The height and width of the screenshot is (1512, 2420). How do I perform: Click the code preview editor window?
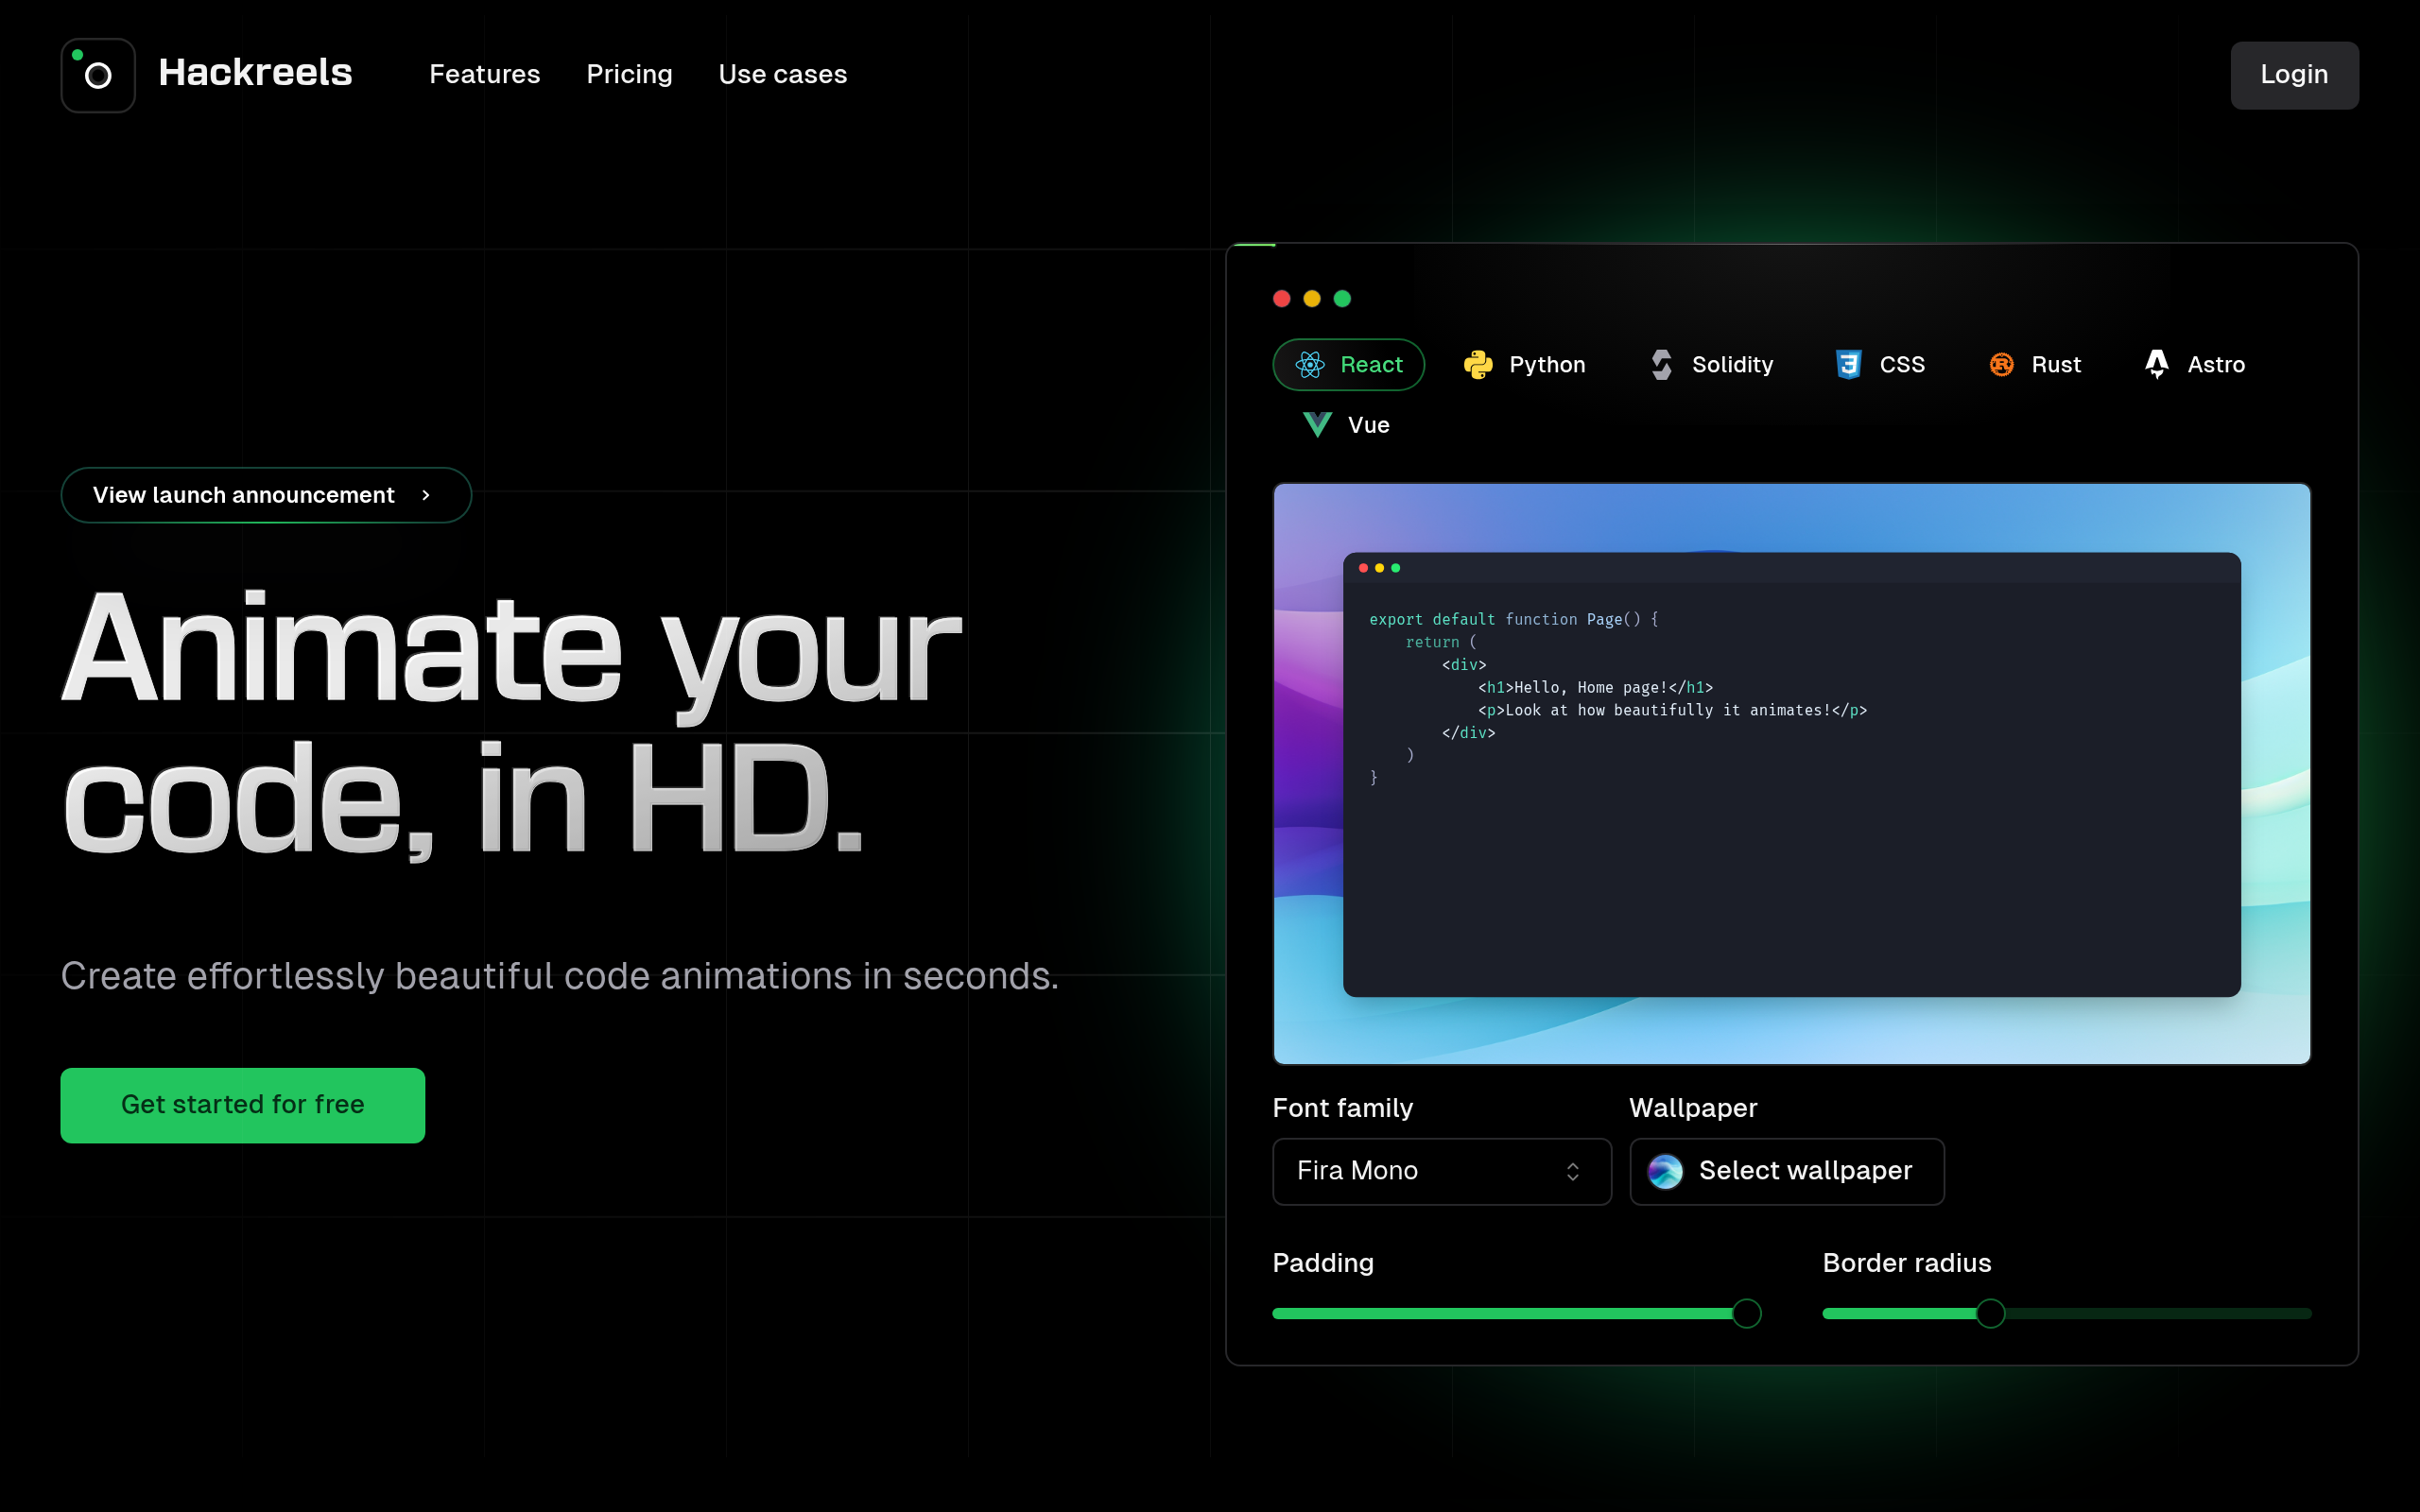pos(1791,774)
